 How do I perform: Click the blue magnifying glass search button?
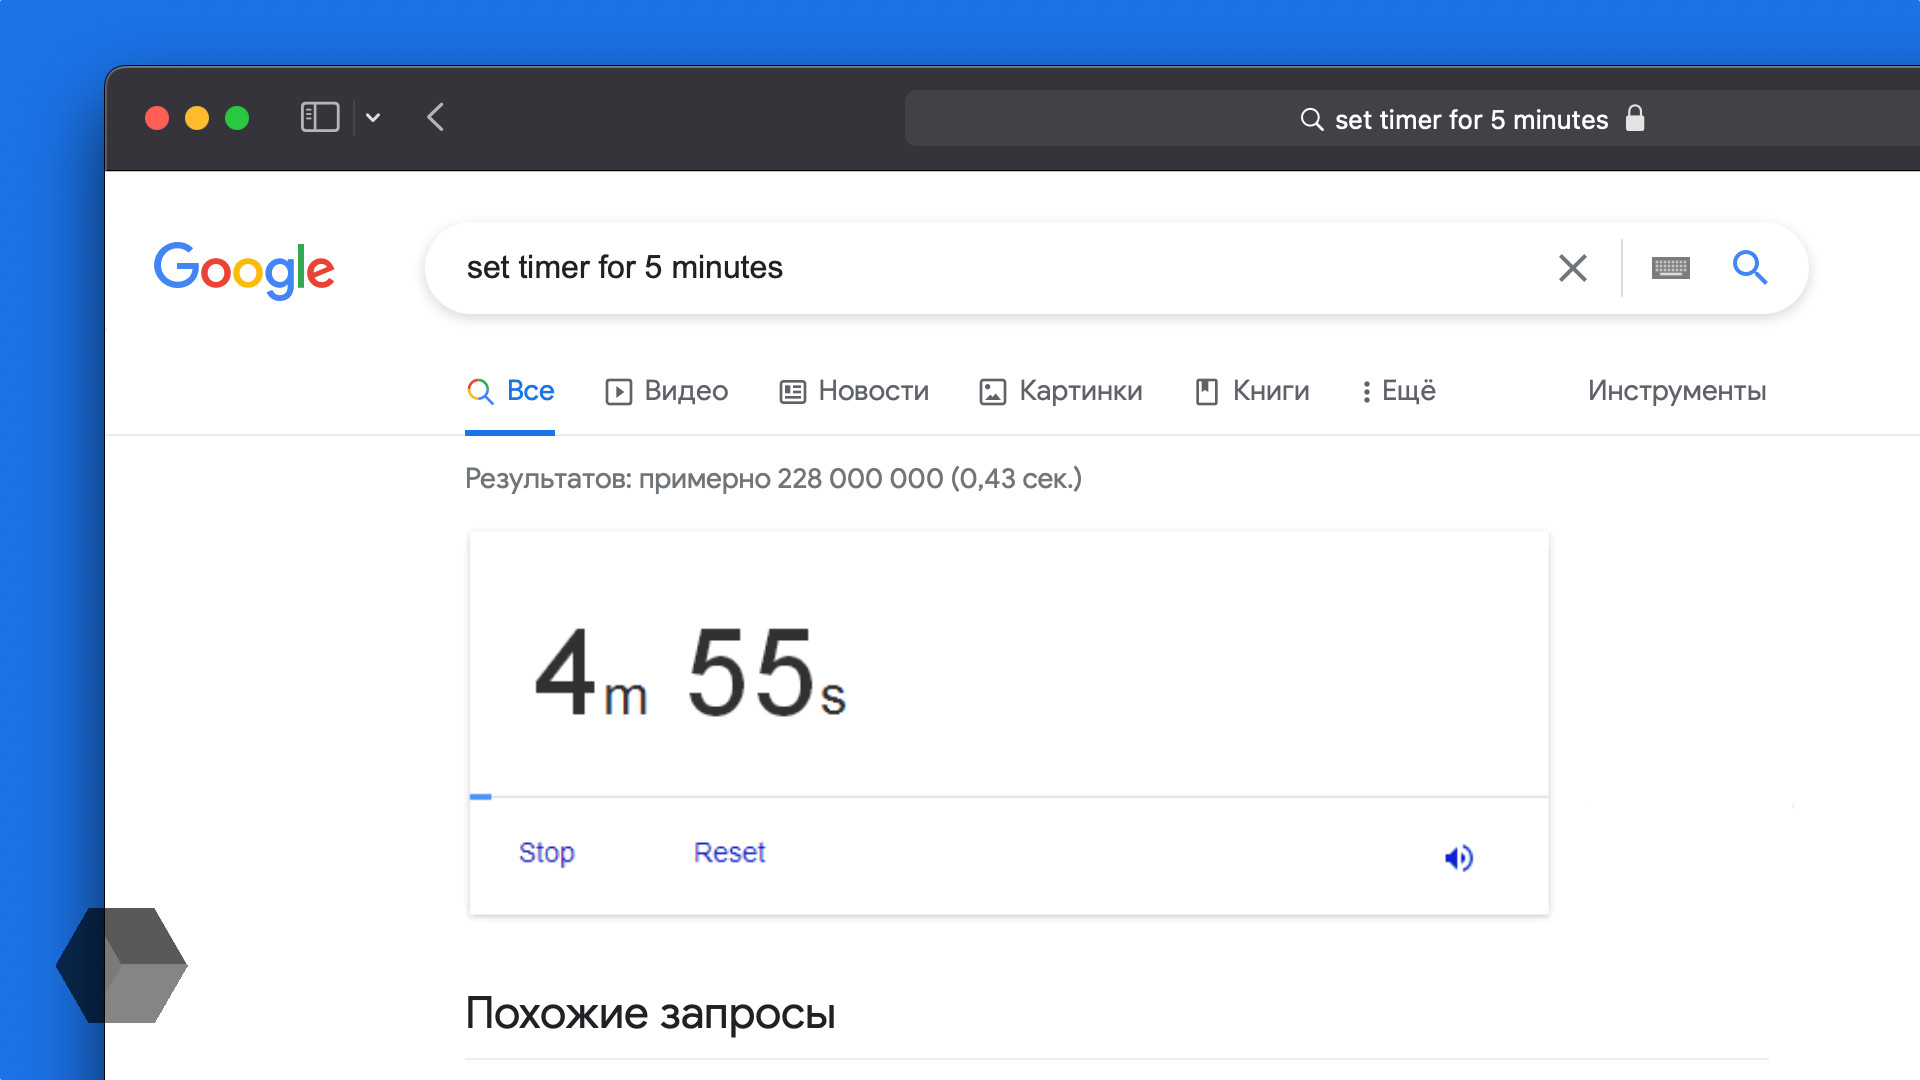coord(1749,267)
